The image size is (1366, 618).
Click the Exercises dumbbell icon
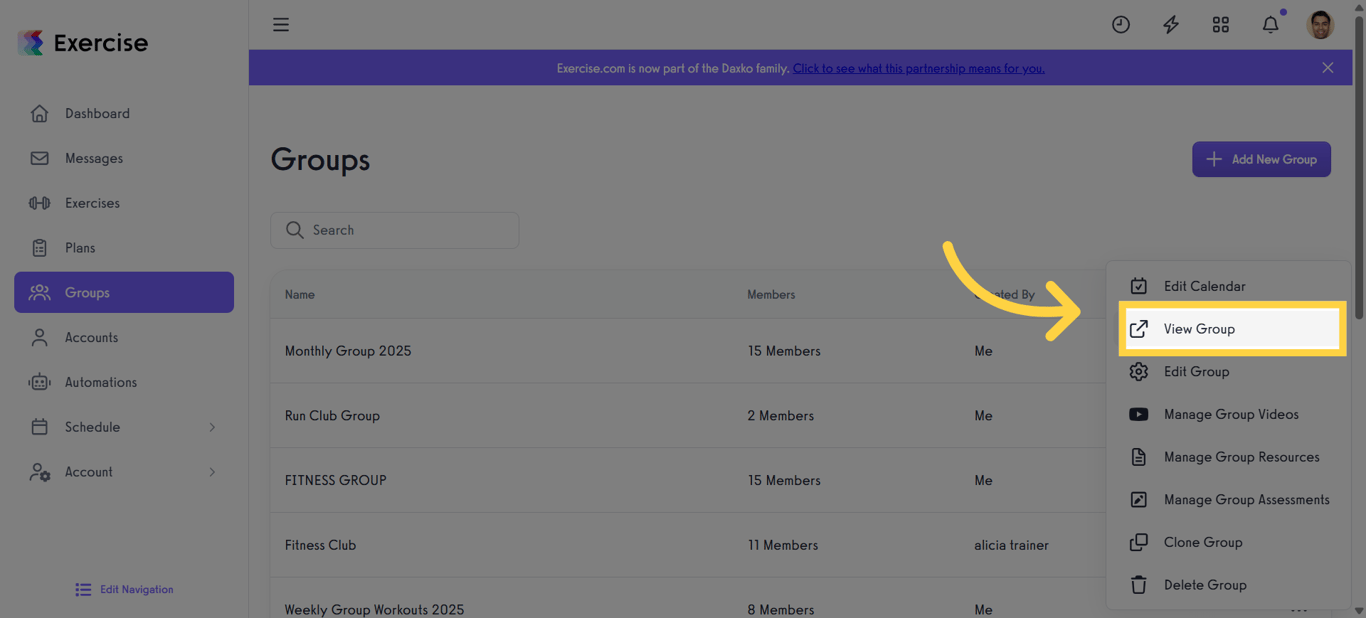pos(39,203)
